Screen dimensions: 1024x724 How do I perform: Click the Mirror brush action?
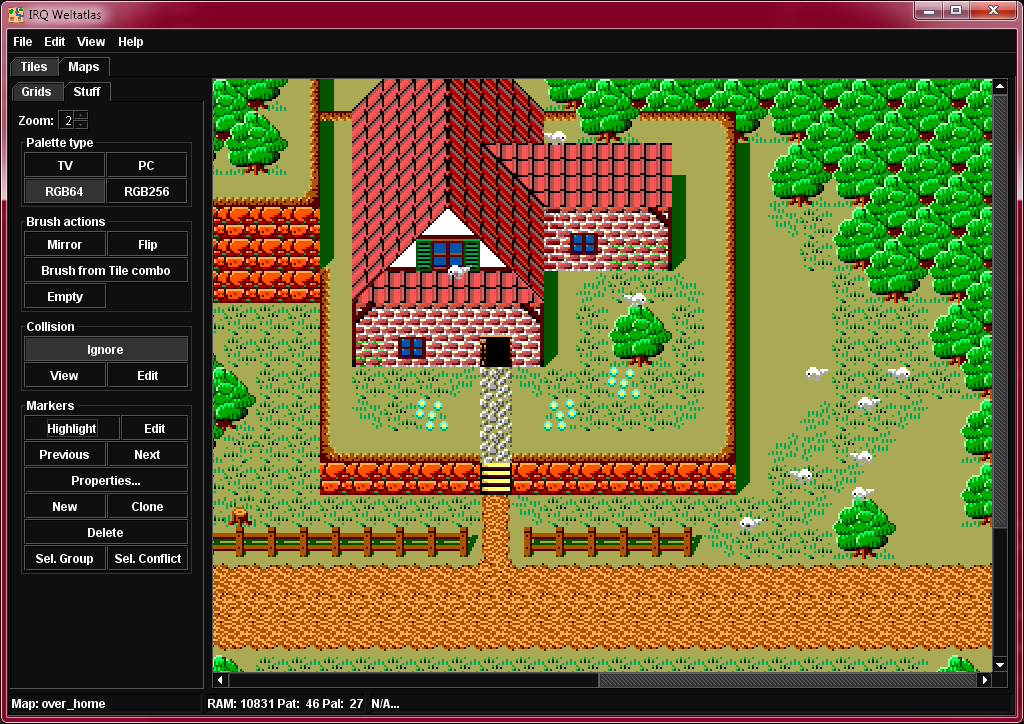(65, 244)
